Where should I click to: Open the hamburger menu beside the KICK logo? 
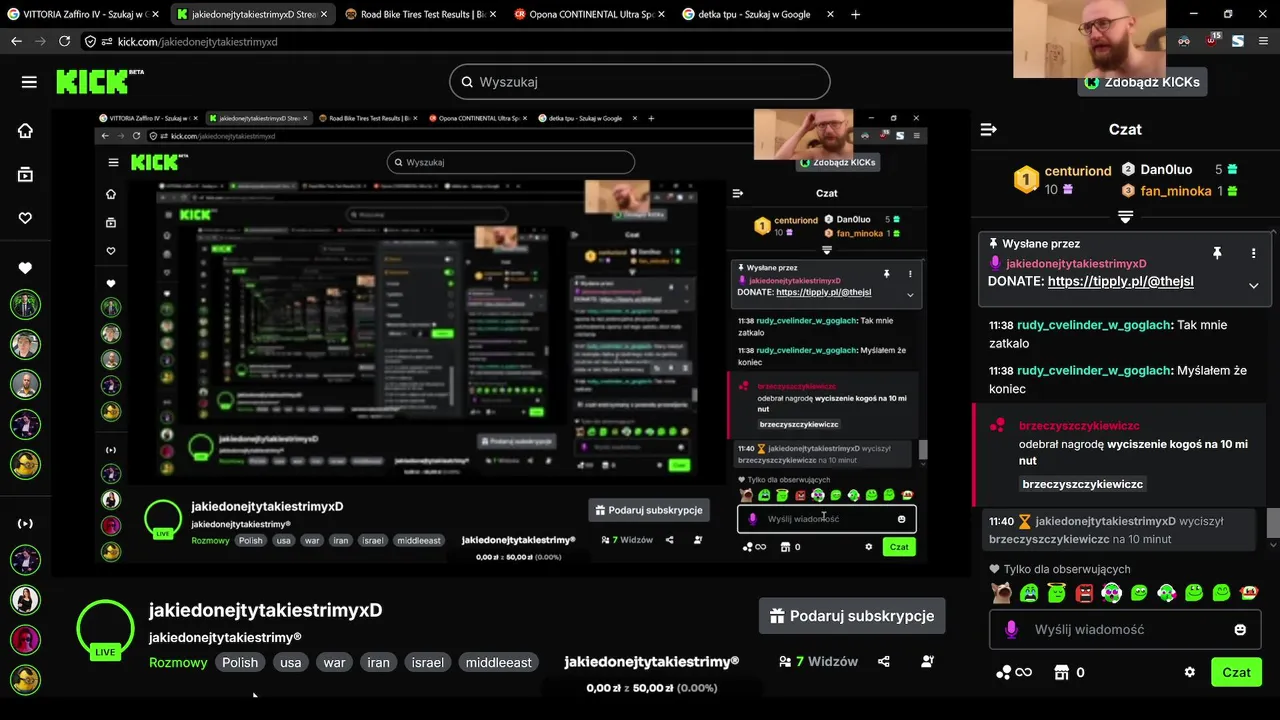(x=29, y=82)
